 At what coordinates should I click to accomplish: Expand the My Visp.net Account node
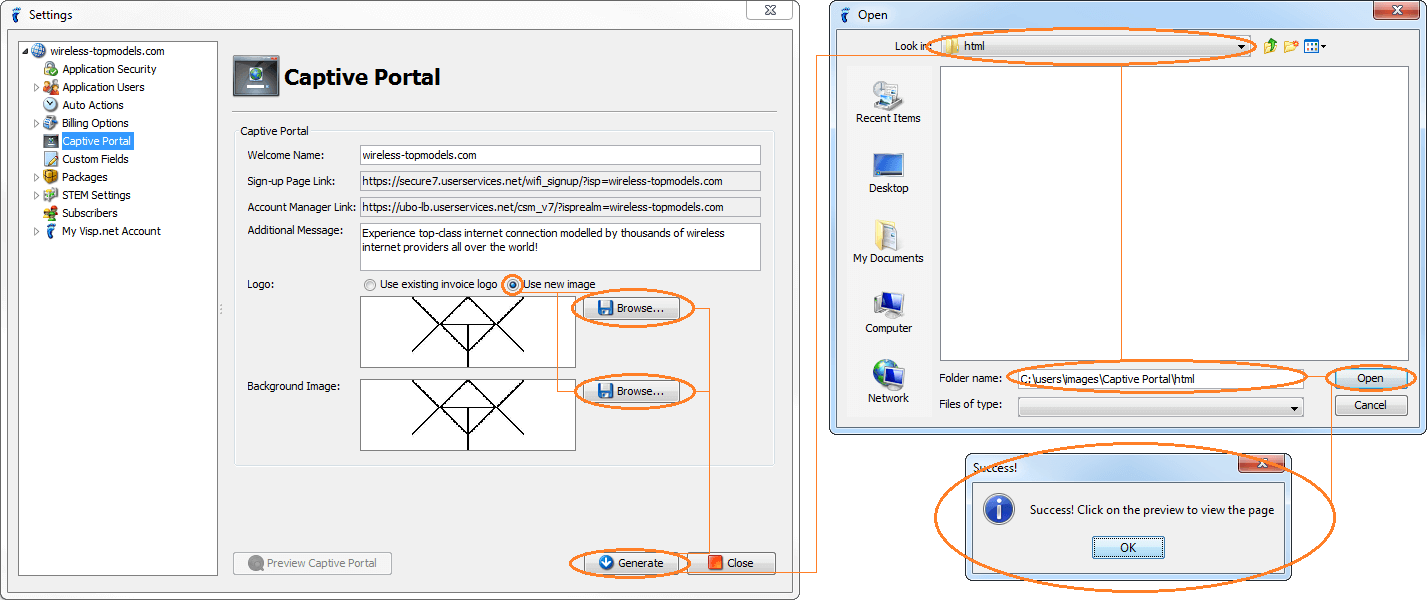point(37,231)
